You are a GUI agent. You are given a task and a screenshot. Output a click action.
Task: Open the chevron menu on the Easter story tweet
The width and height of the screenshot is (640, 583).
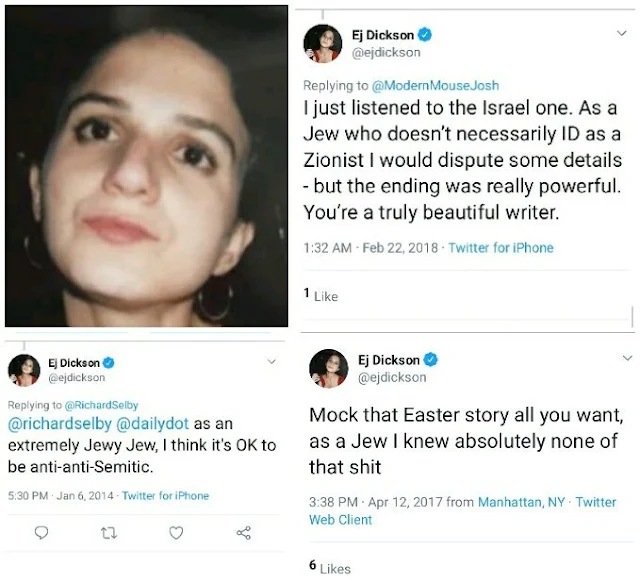pos(621,358)
